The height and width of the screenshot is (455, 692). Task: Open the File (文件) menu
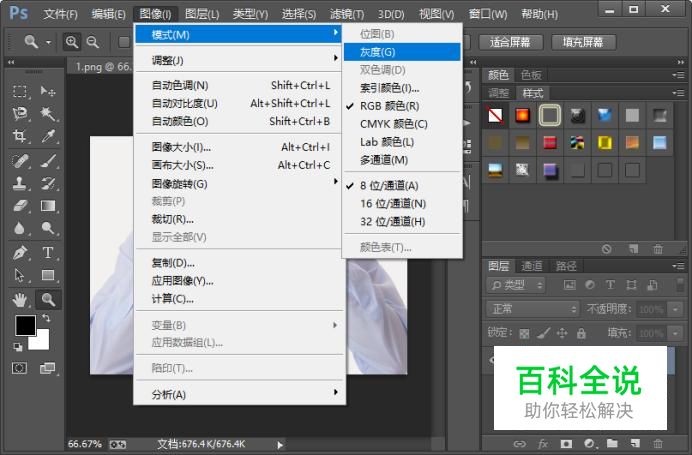(60, 14)
